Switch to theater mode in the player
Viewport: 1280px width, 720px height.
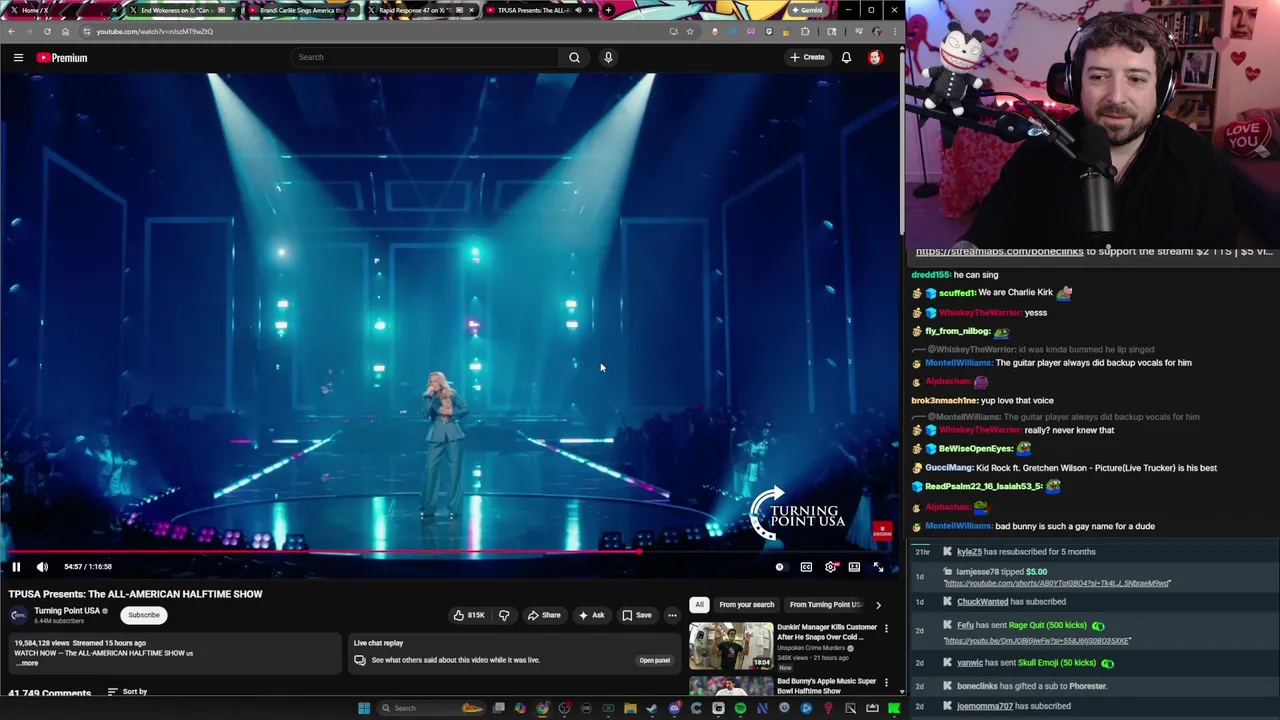click(x=854, y=567)
